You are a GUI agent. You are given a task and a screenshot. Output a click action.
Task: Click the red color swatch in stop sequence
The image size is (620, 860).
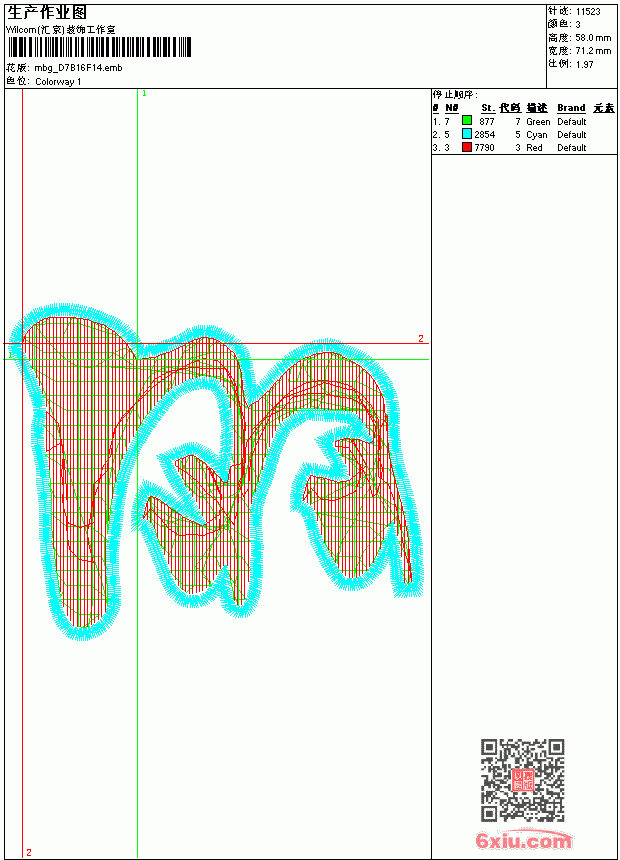coord(467,147)
